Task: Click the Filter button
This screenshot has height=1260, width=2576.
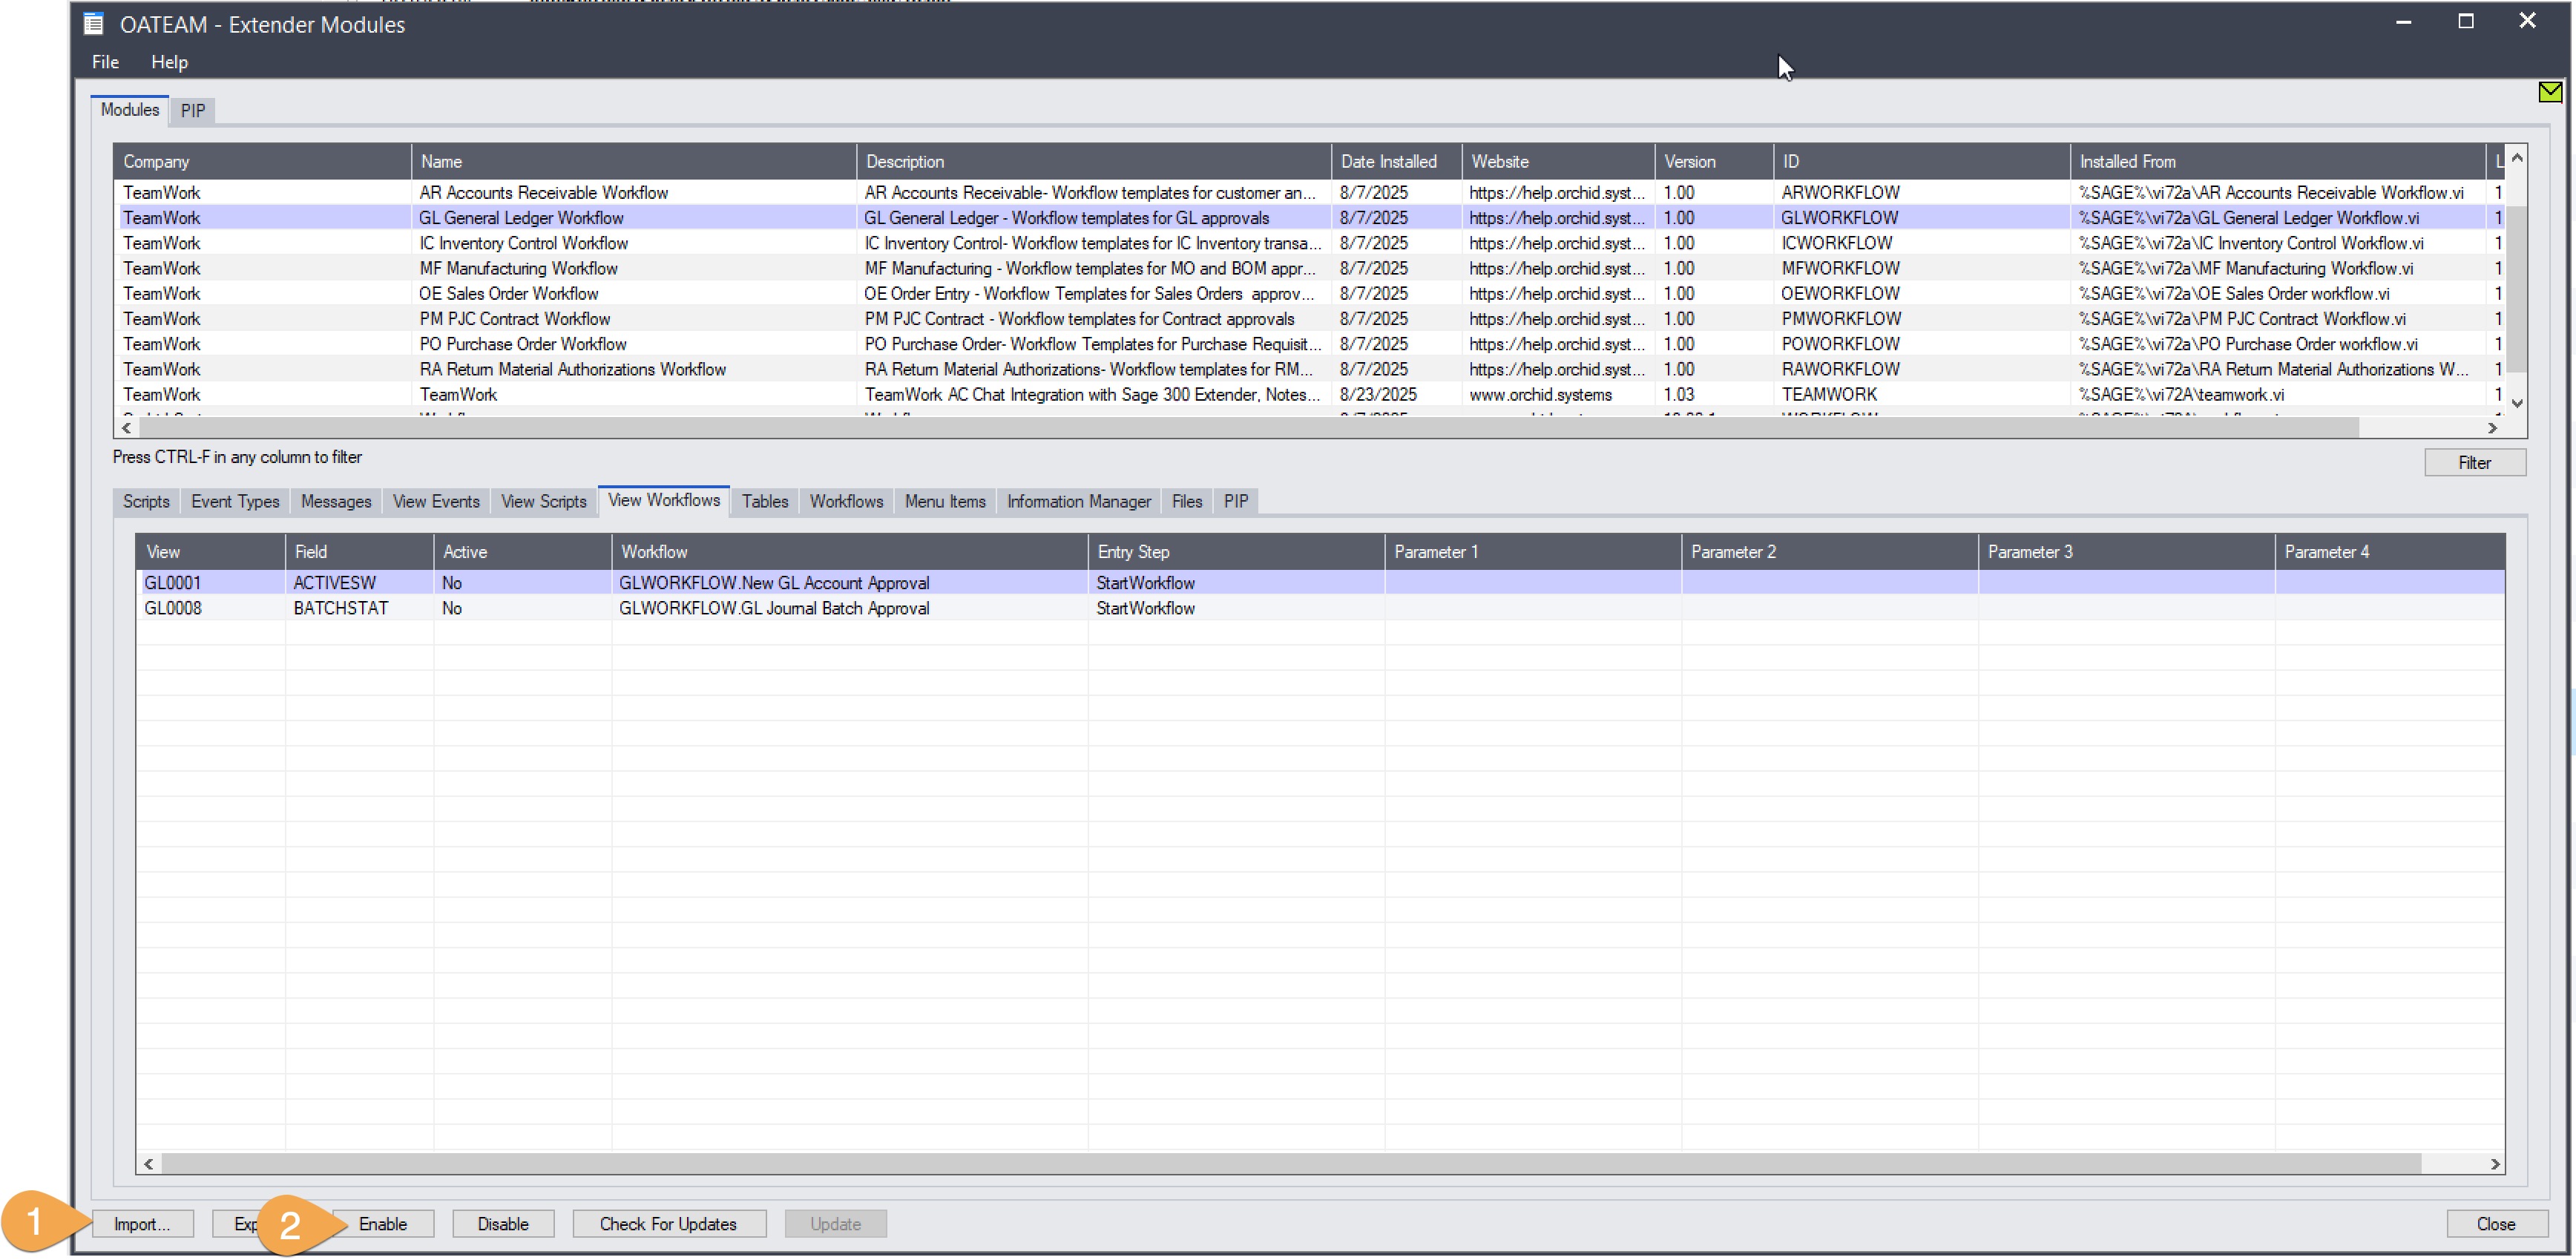Action: 2475,462
